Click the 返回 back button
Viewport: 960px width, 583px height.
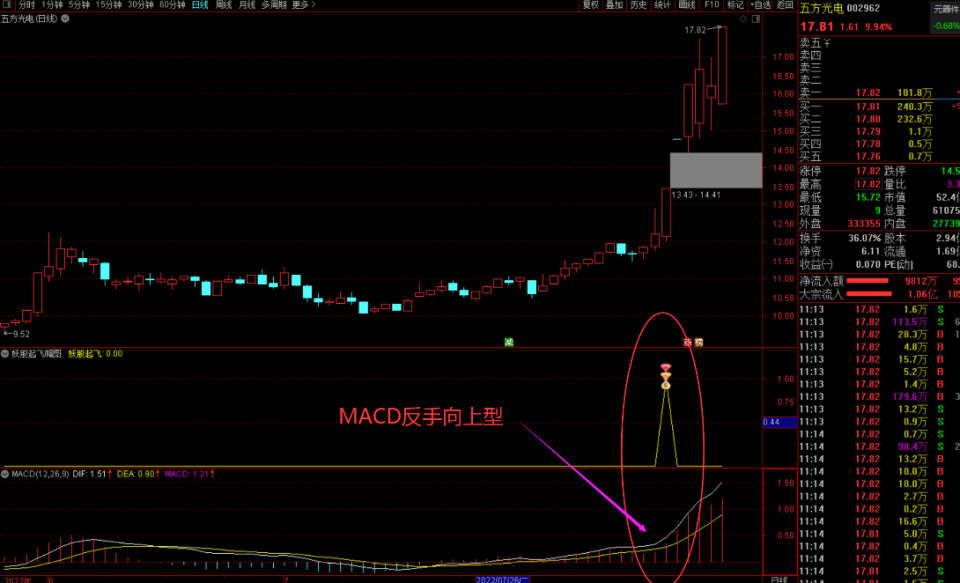click(785, 5)
